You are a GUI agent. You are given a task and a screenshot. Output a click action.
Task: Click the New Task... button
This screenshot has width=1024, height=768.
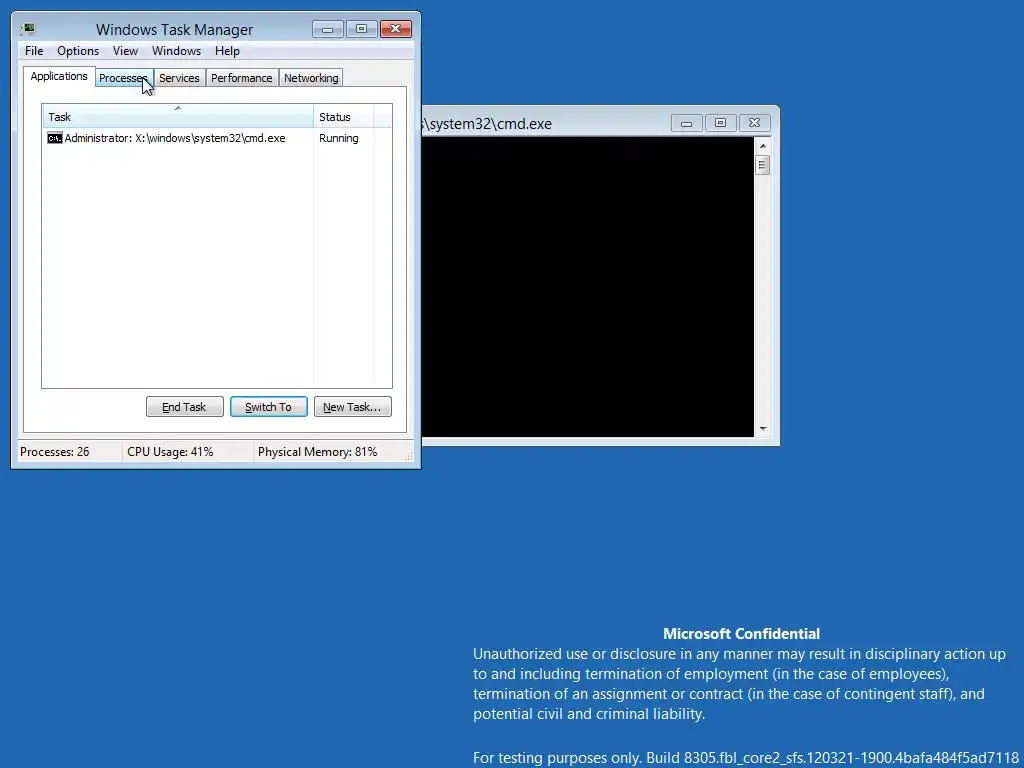click(x=352, y=406)
